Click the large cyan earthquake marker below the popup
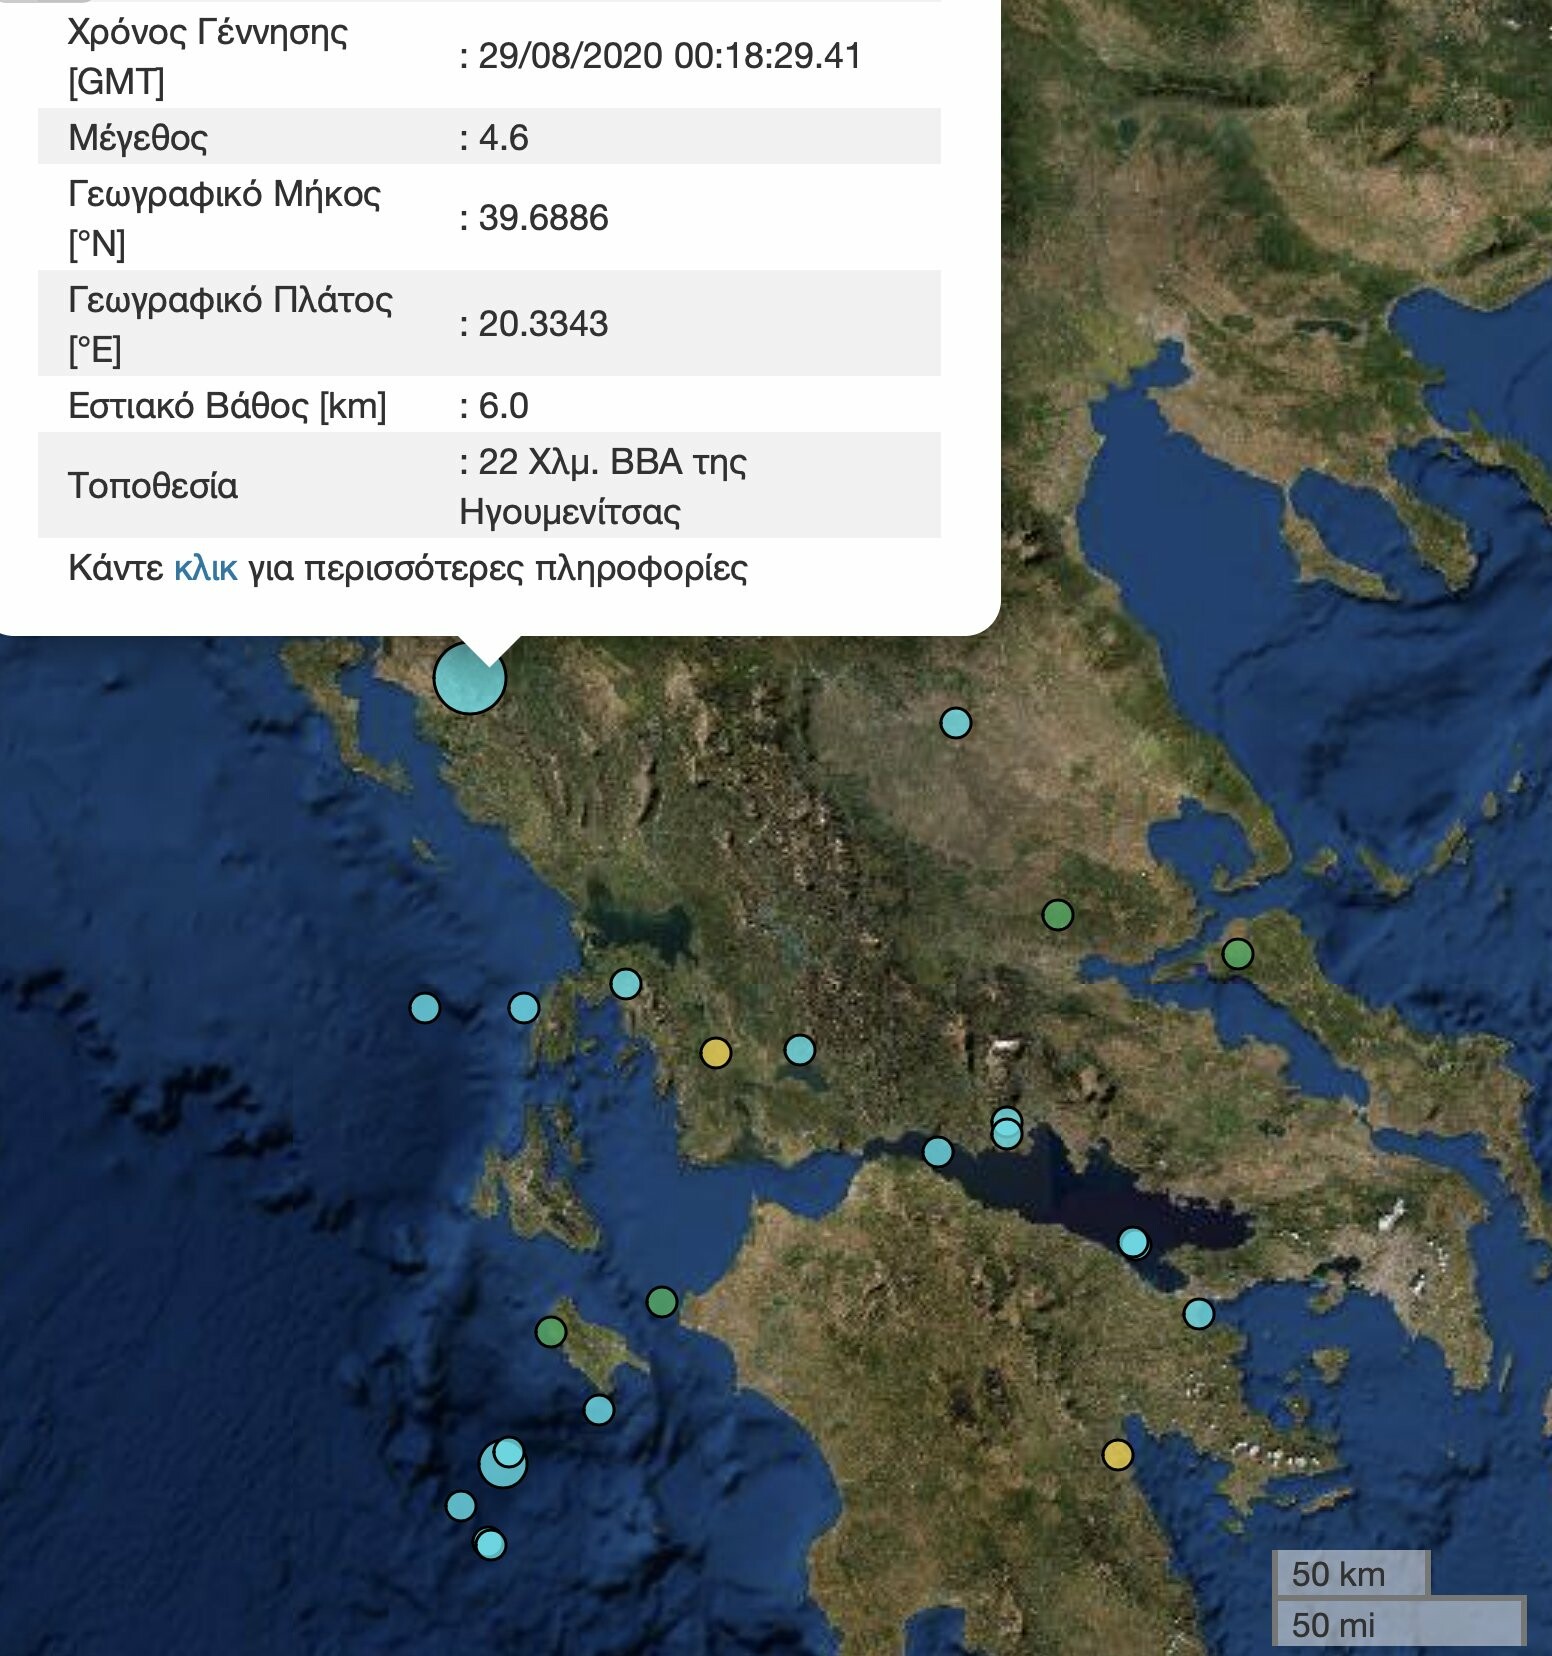 point(470,678)
